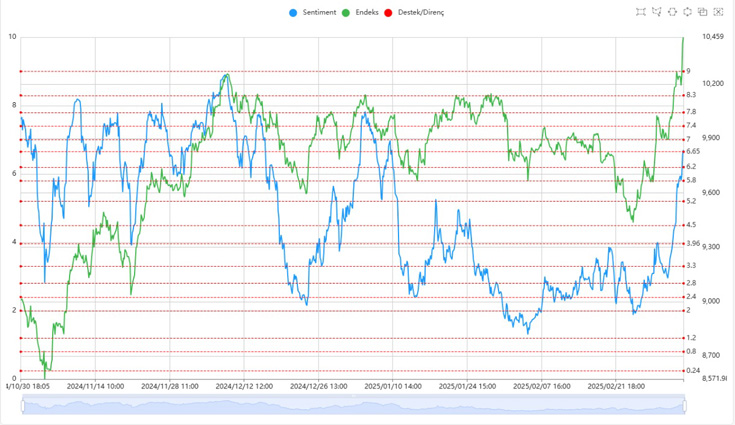Click the 6.65 level label on right
Viewport: 735px width, 425px height.
[693, 152]
